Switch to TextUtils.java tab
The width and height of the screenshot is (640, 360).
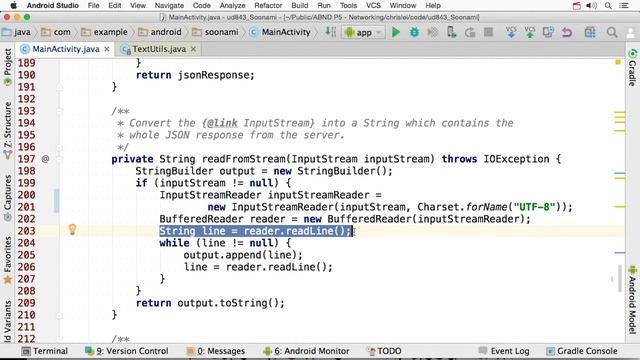[x=159, y=49]
